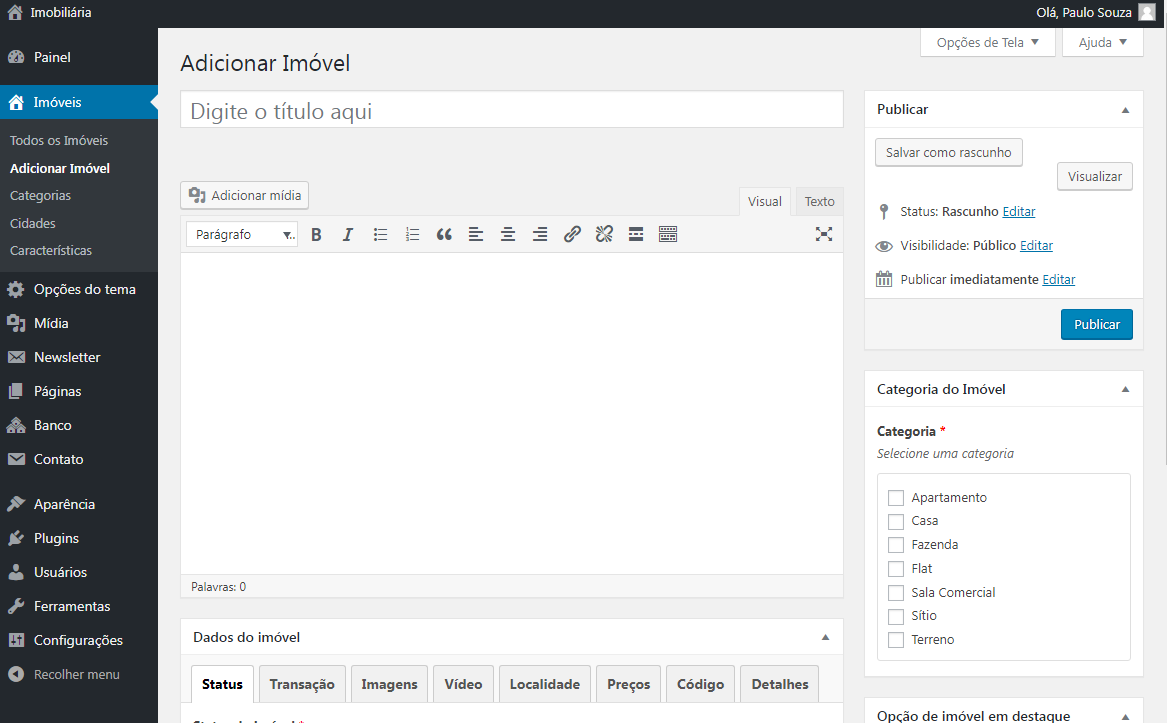
Task: Check the Casa category
Action: (x=896, y=521)
